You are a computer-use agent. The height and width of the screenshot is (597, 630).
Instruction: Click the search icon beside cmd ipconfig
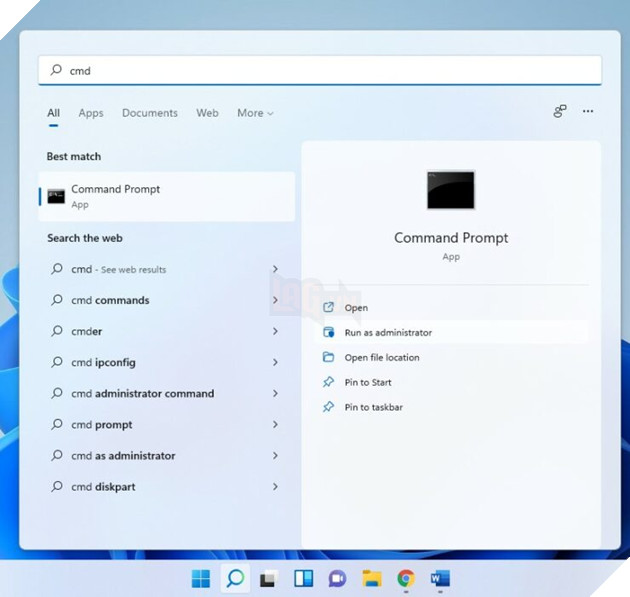[57, 362]
